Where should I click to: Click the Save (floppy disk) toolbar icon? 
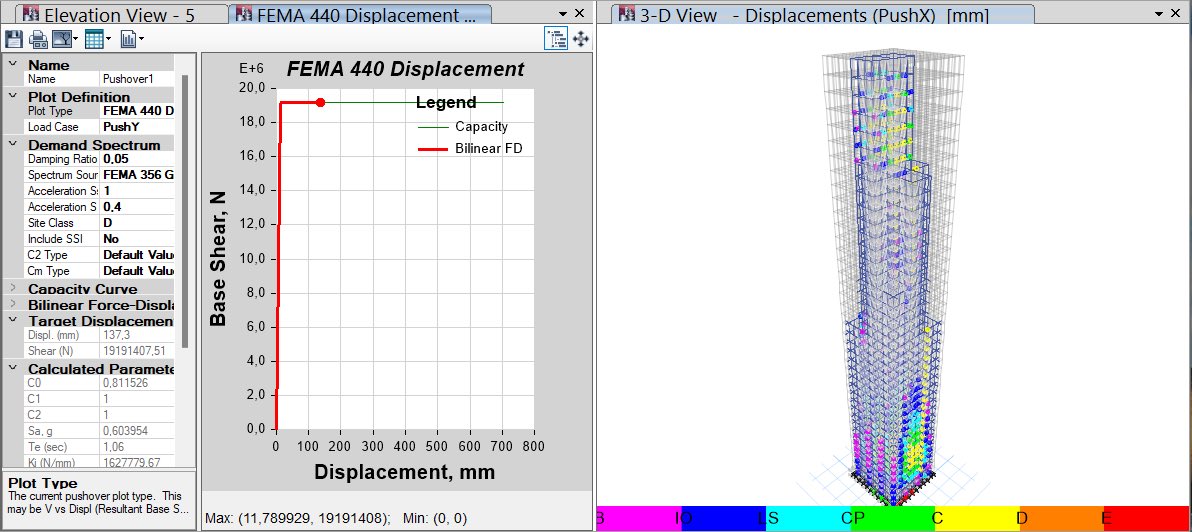pyautogui.click(x=14, y=39)
